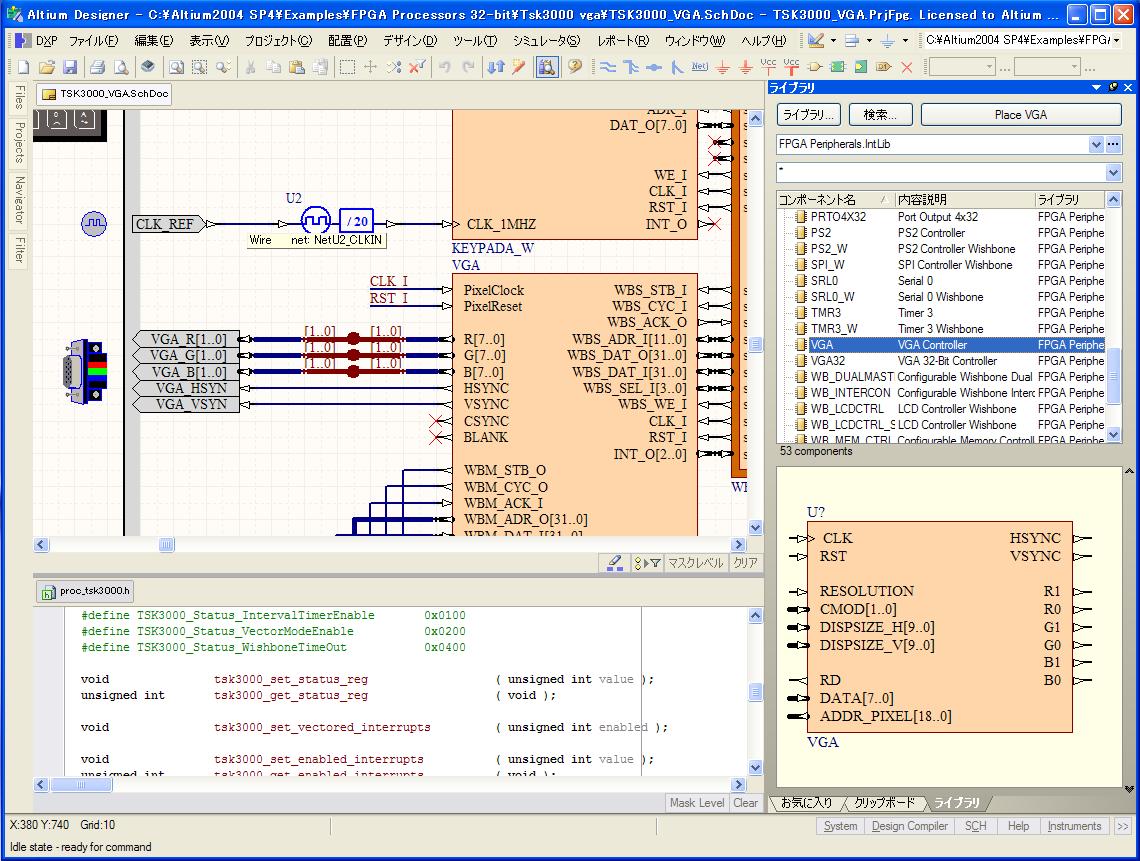Click the library browse '...' button
Viewport: 1140px width, 861px height.
pyautogui.click(x=1113, y=145)
